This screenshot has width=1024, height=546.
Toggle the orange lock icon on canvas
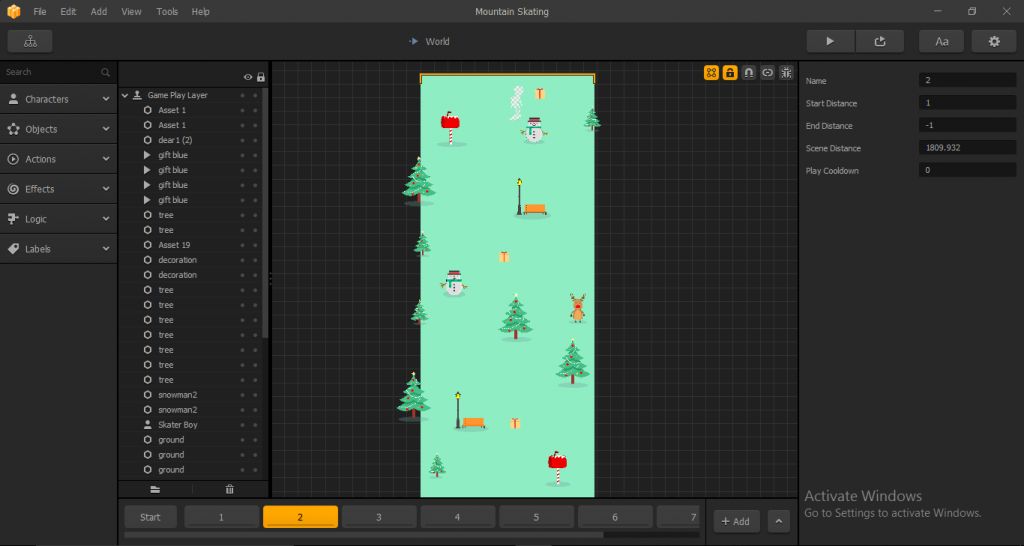click(x=730, y=73)
